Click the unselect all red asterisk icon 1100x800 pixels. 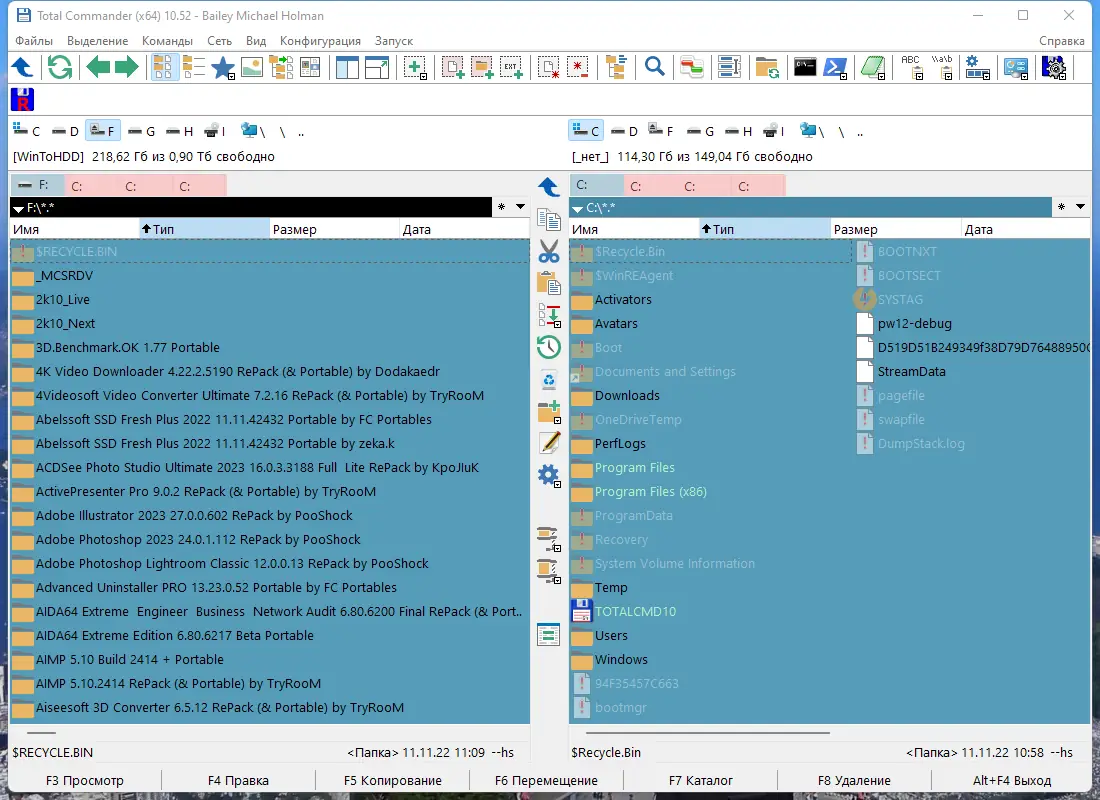point(577,68)
